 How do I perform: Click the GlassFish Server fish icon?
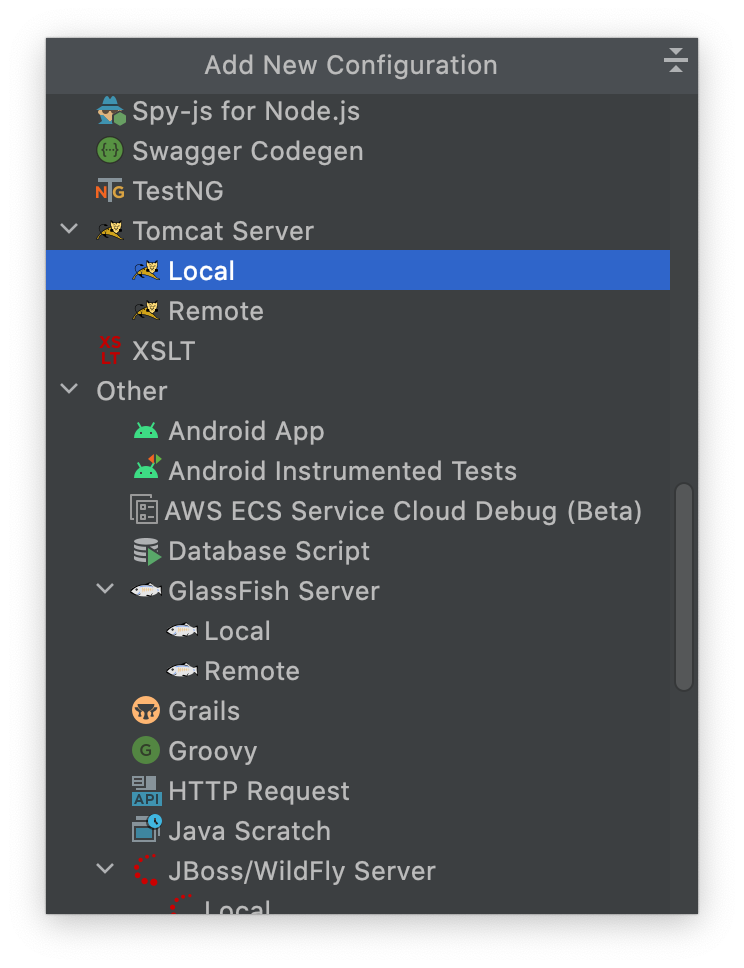point(146,591)
